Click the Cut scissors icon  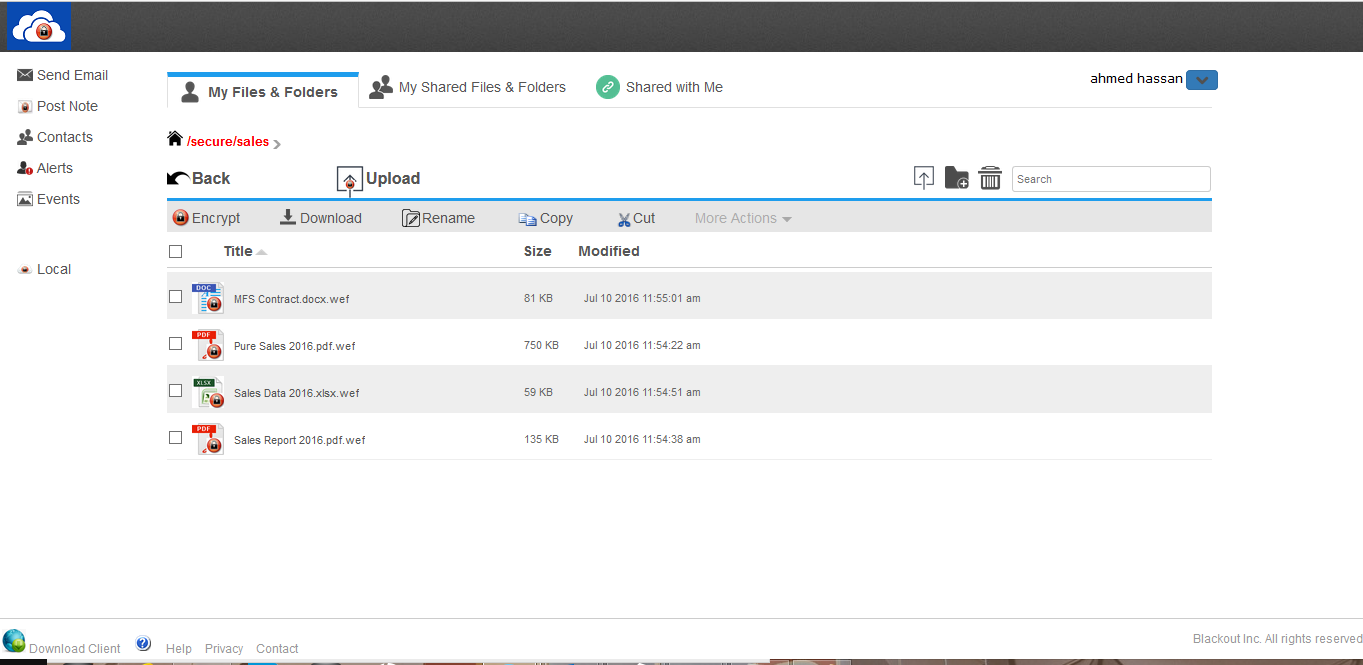[625, 217]
